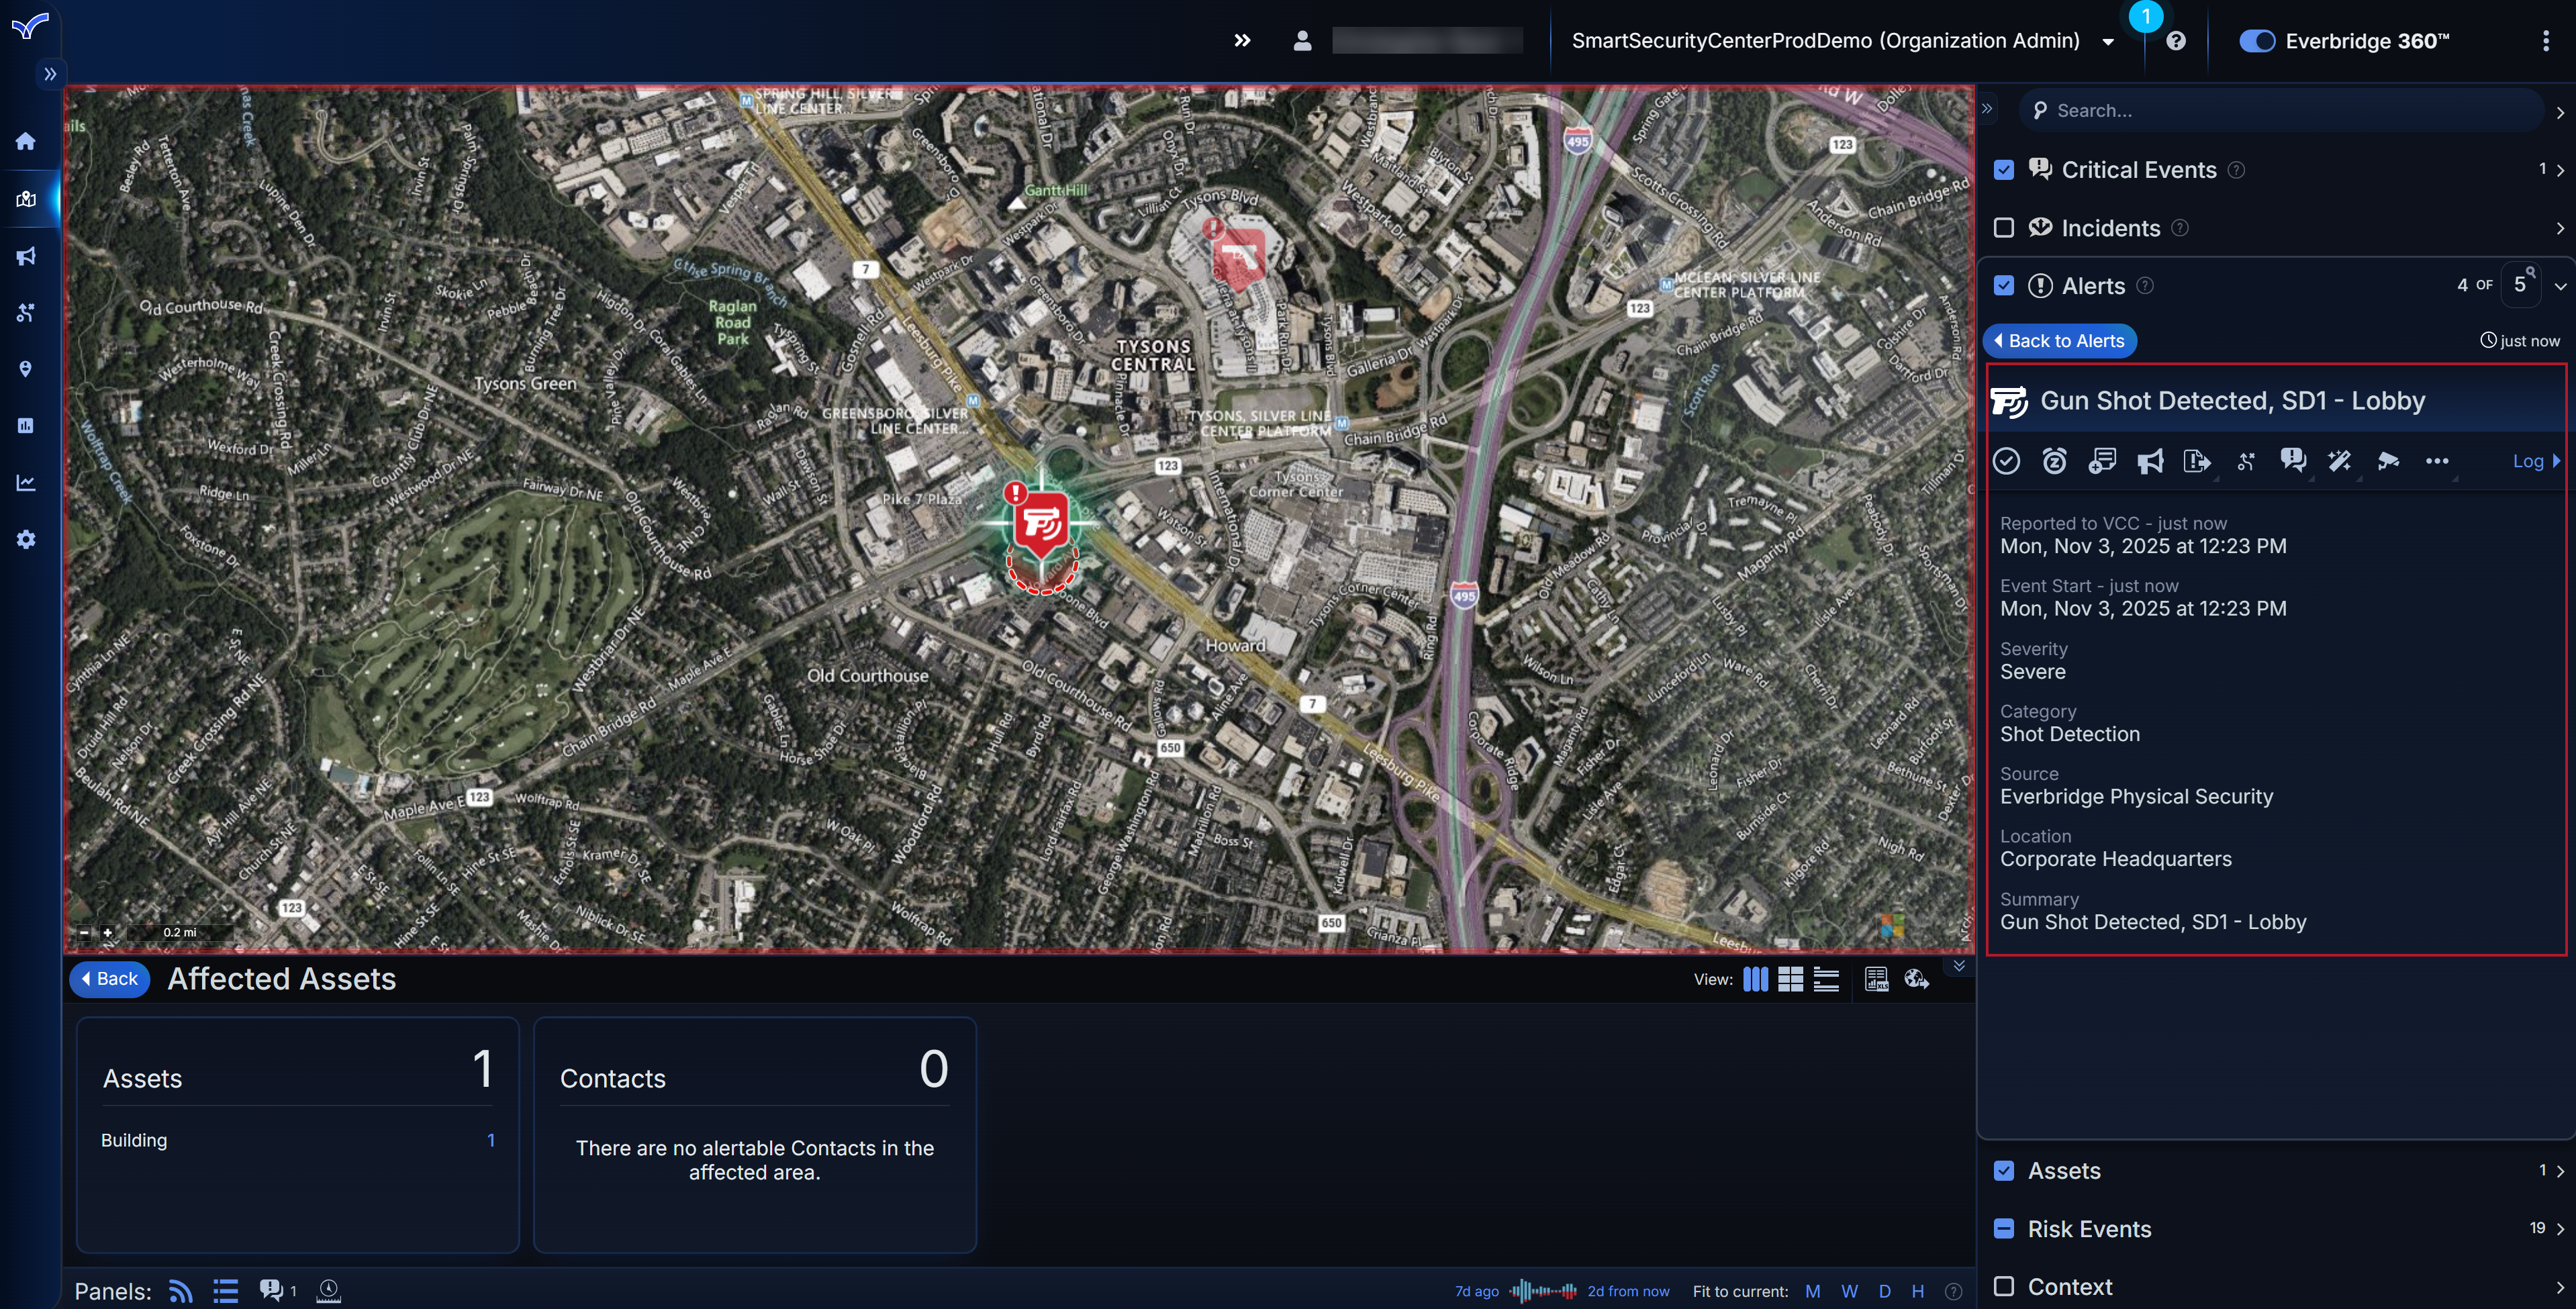Screen dimensions: 2576x1309
Task: Export affected assets to XLS
Action: [x=1876, y=979]
